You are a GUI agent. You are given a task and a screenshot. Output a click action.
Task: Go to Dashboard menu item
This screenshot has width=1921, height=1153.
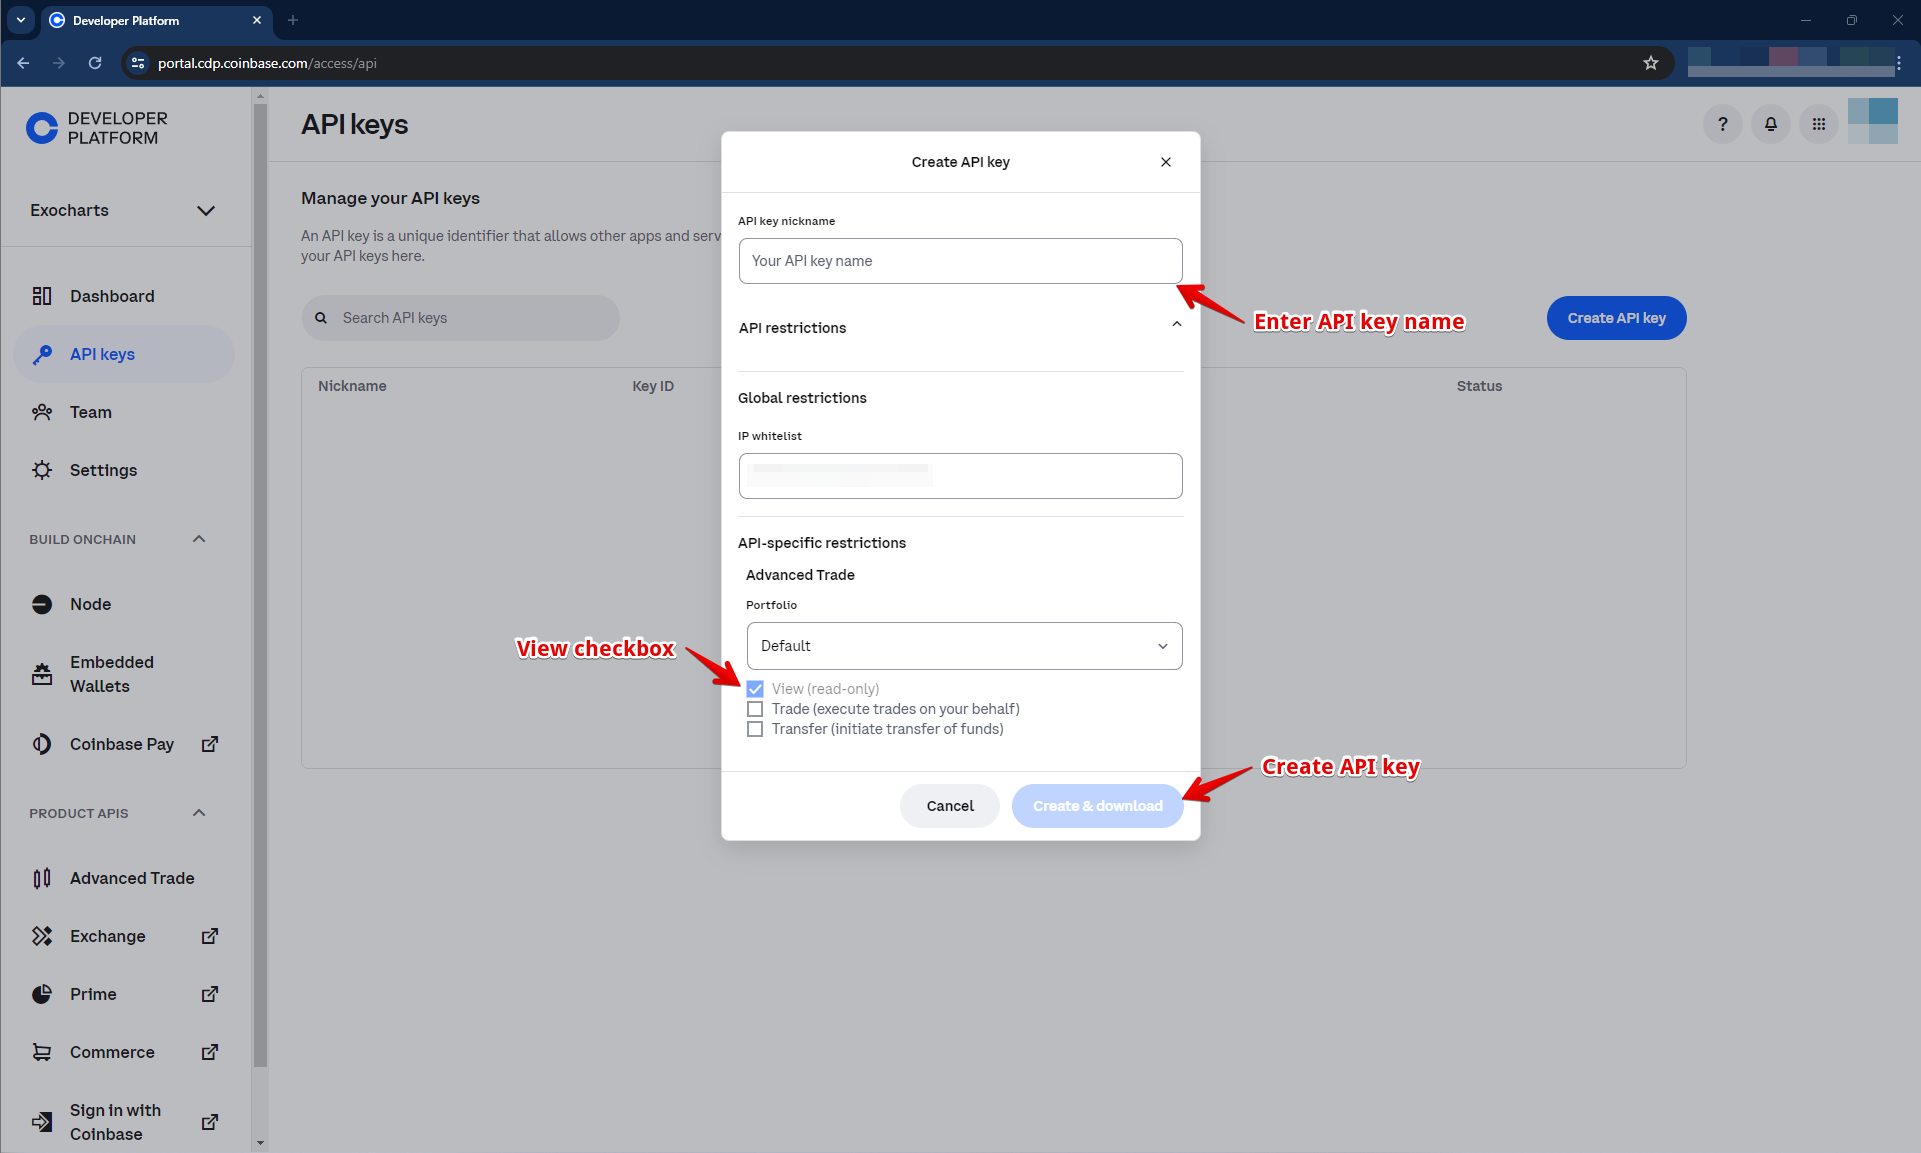124,296
